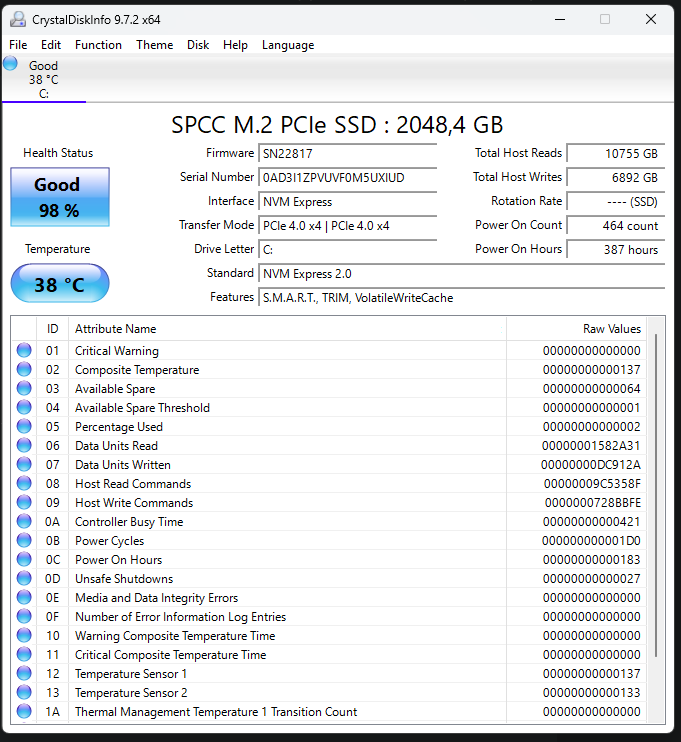Click the blue status orb for Critical Warning
Screen dimensions: 681x742
click(24, 351)
